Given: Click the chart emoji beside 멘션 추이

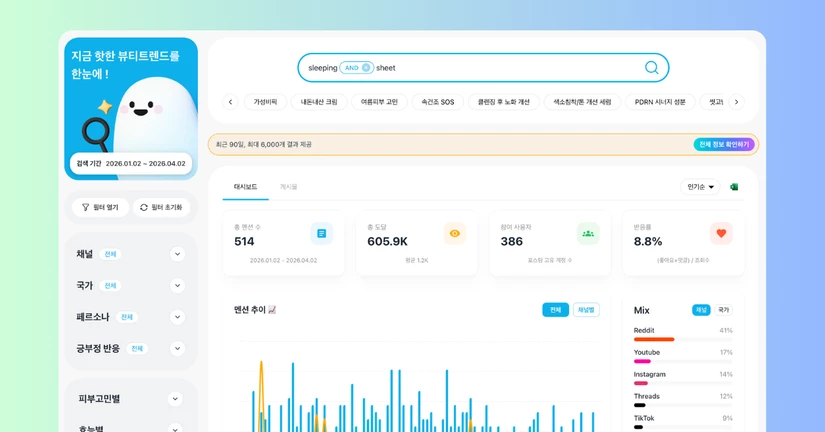Looking at the screenshot, I should (272, 310).
